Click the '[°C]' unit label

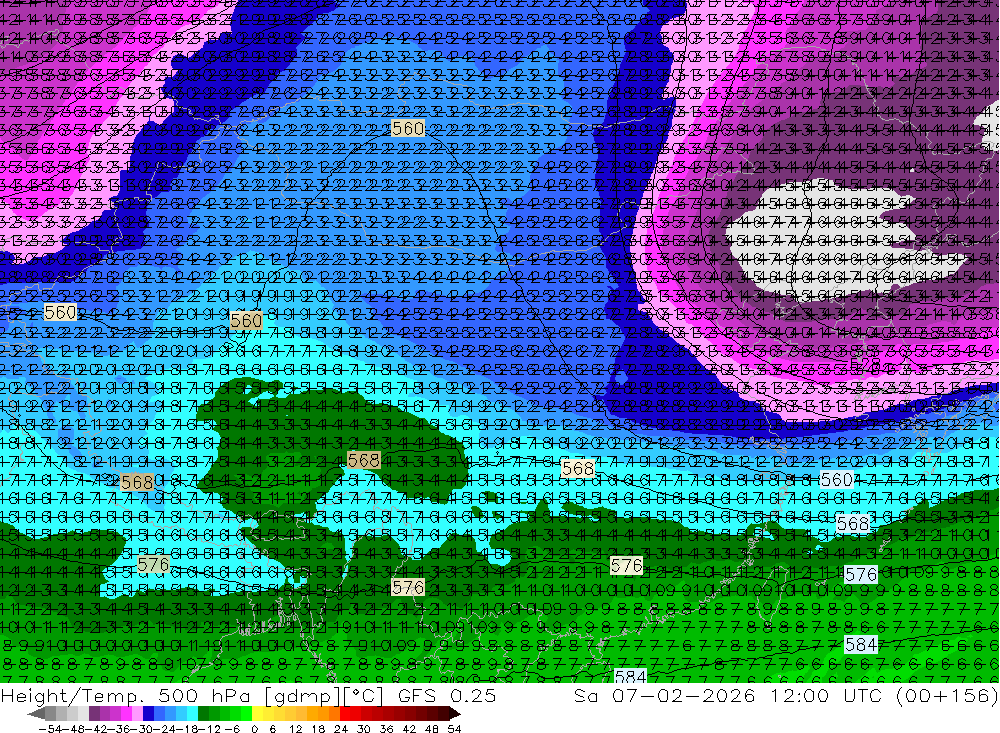(363, 696)
